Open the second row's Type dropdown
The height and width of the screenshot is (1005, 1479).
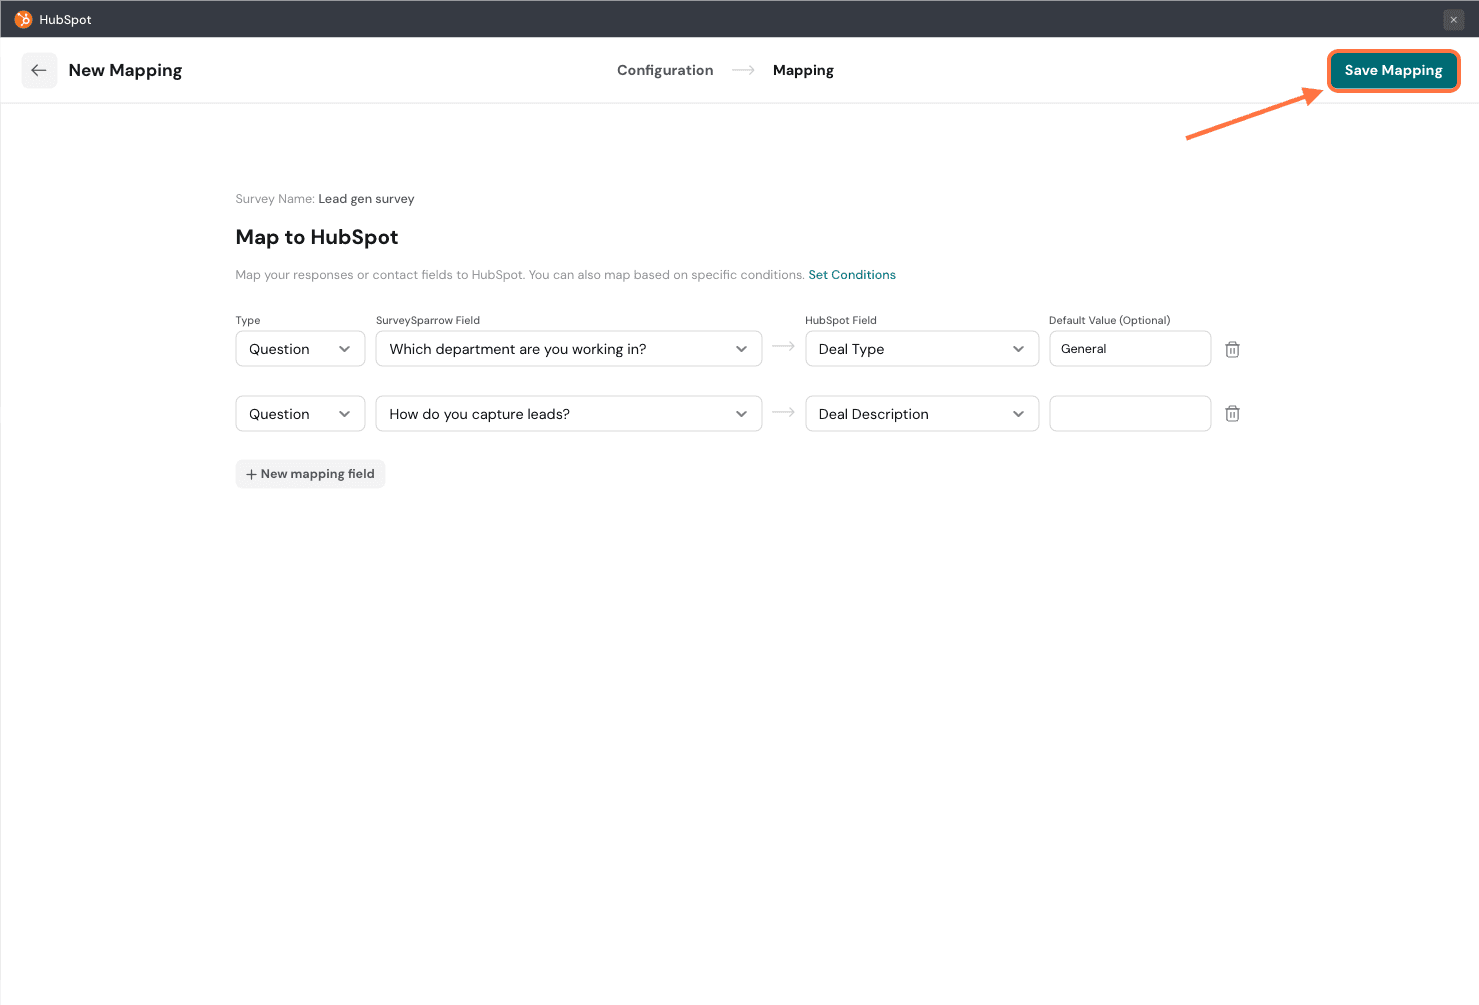pos(300,414)
